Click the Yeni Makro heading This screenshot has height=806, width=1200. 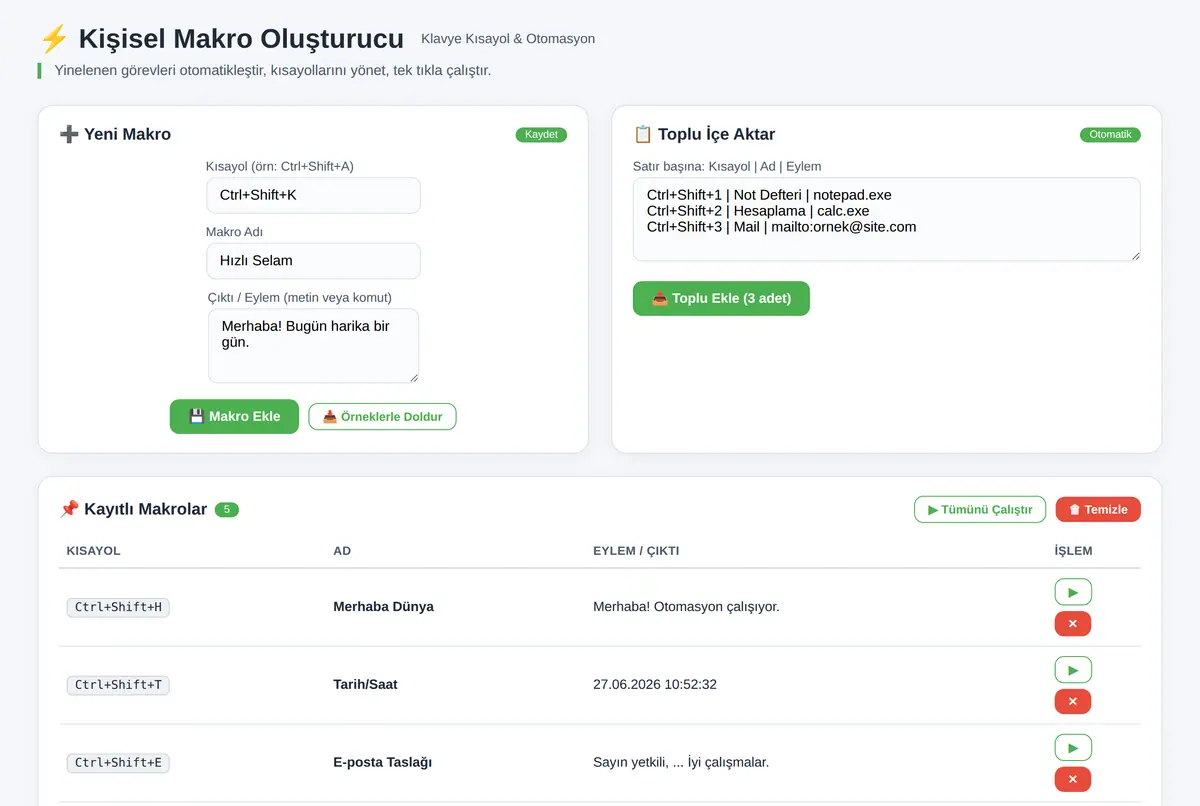(115, 134)
